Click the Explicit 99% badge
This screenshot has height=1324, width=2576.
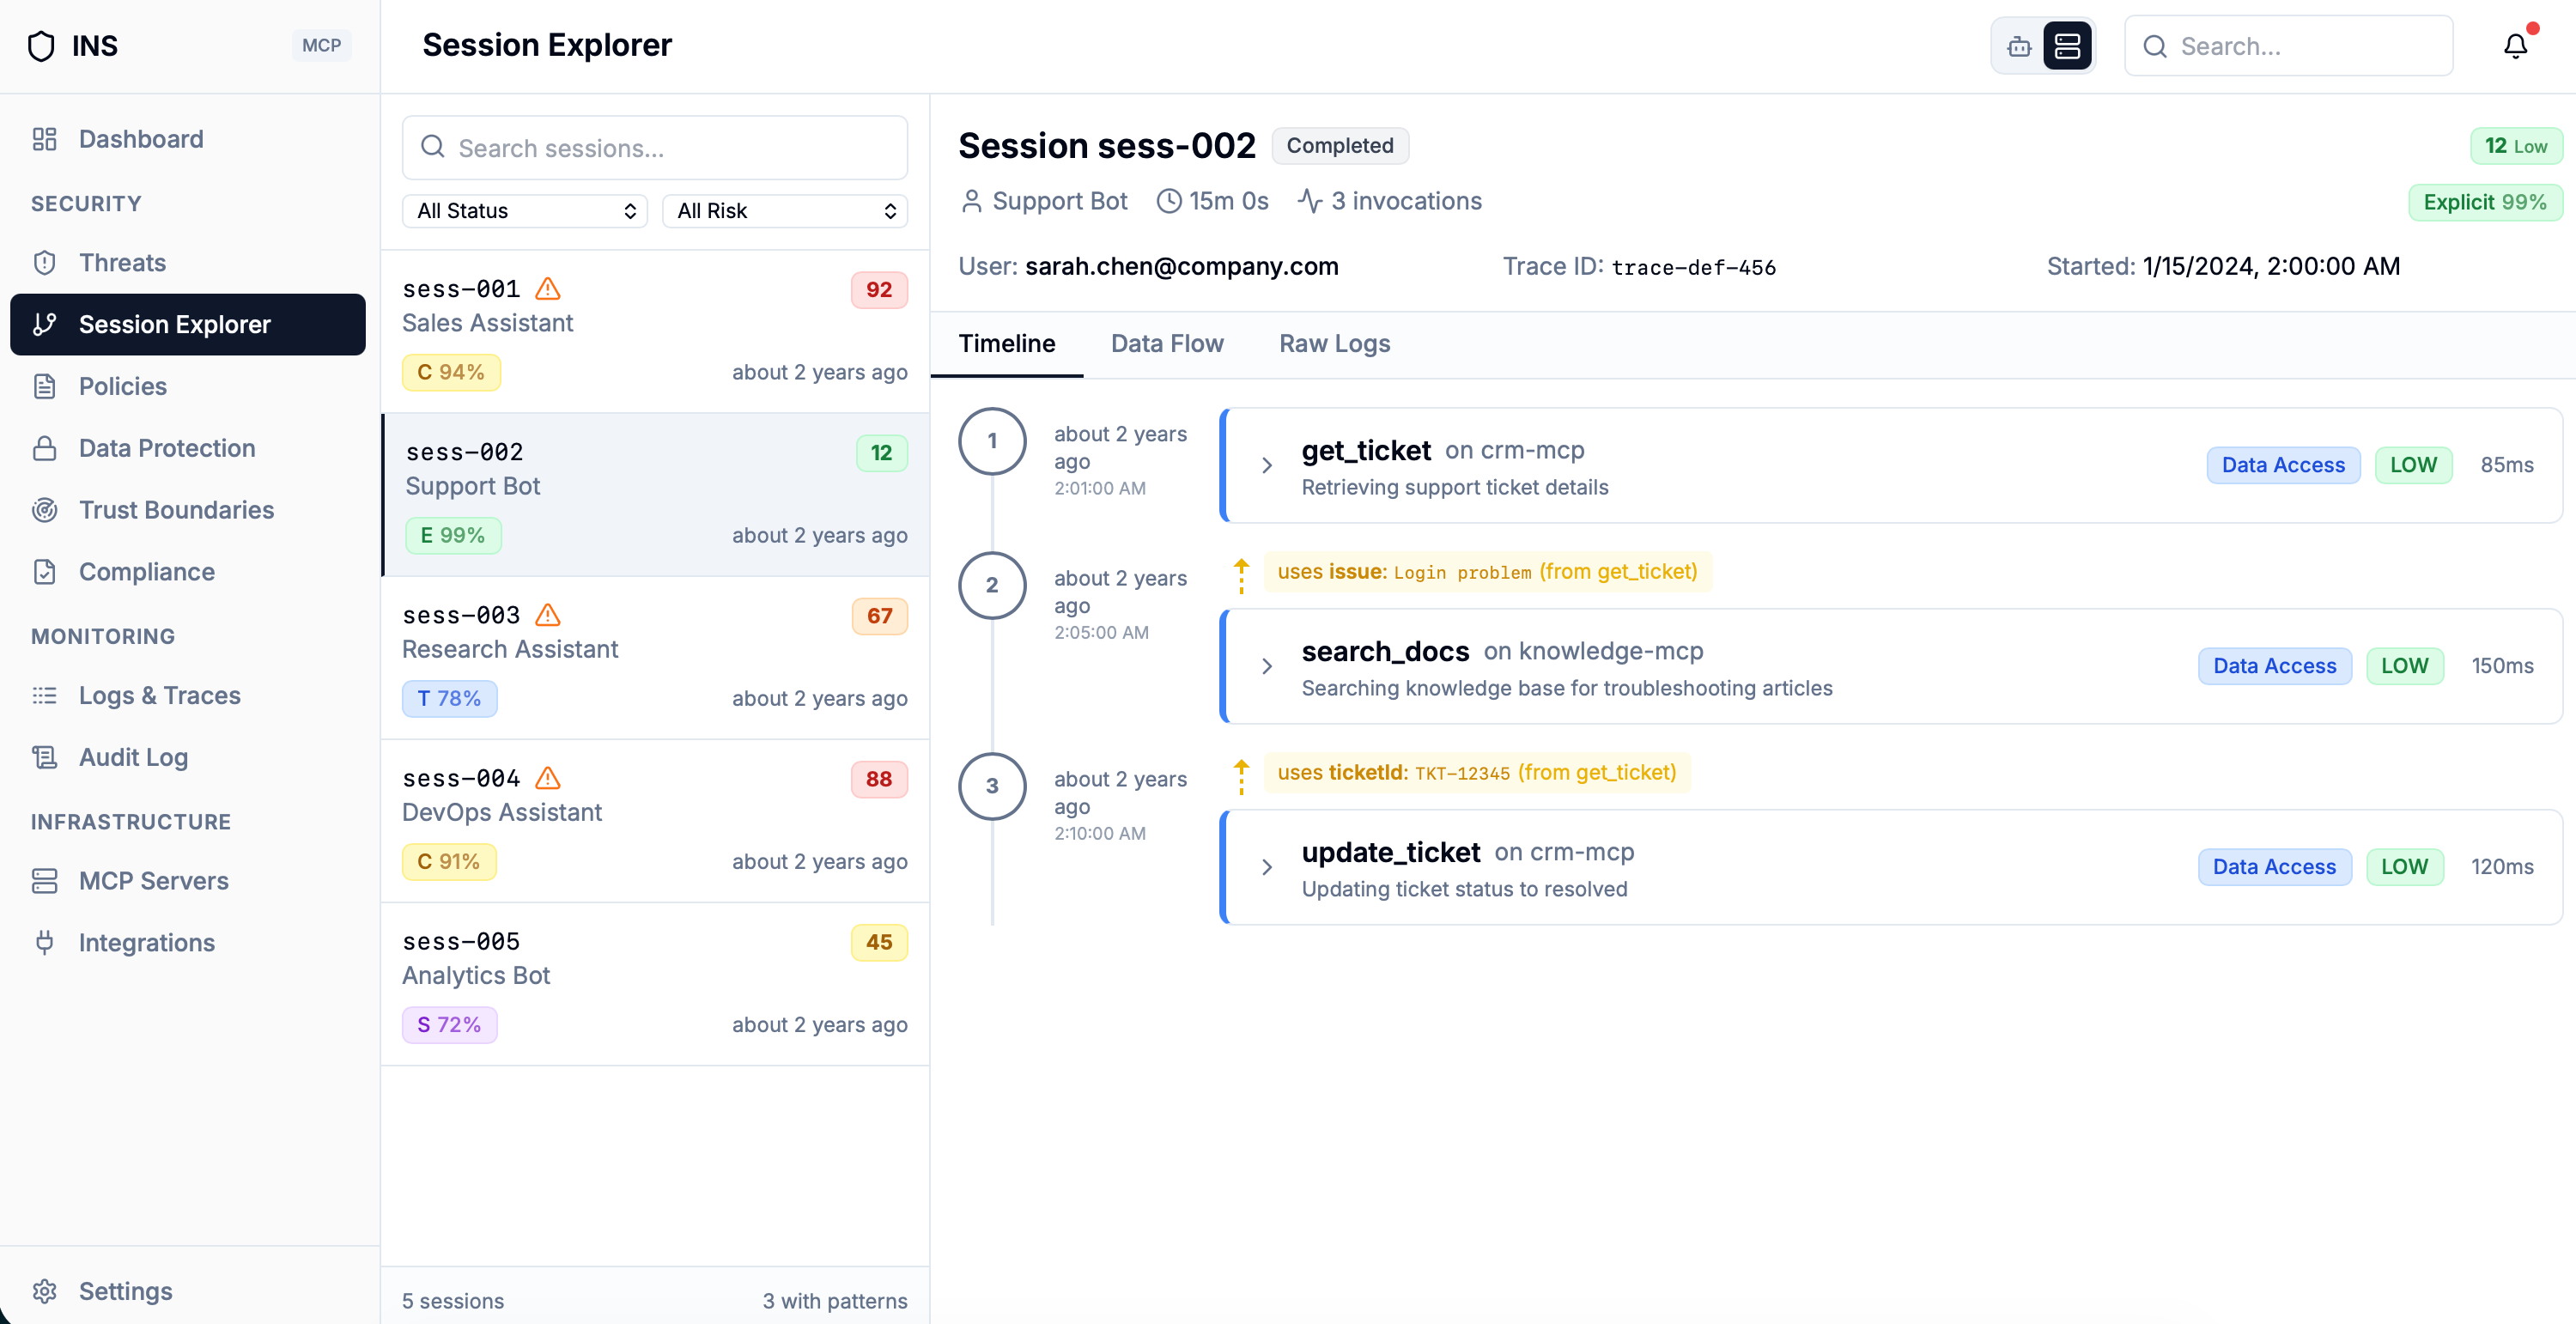click(2485, 202)
